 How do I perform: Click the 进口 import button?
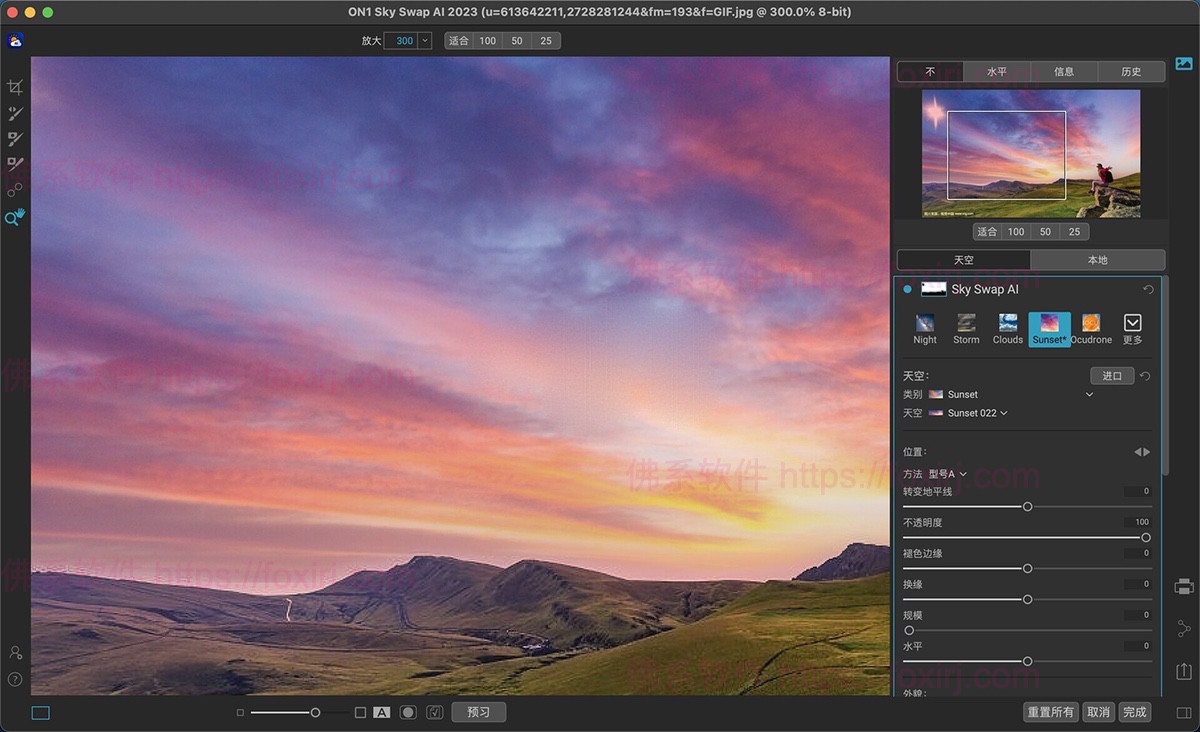(1112, 376)
